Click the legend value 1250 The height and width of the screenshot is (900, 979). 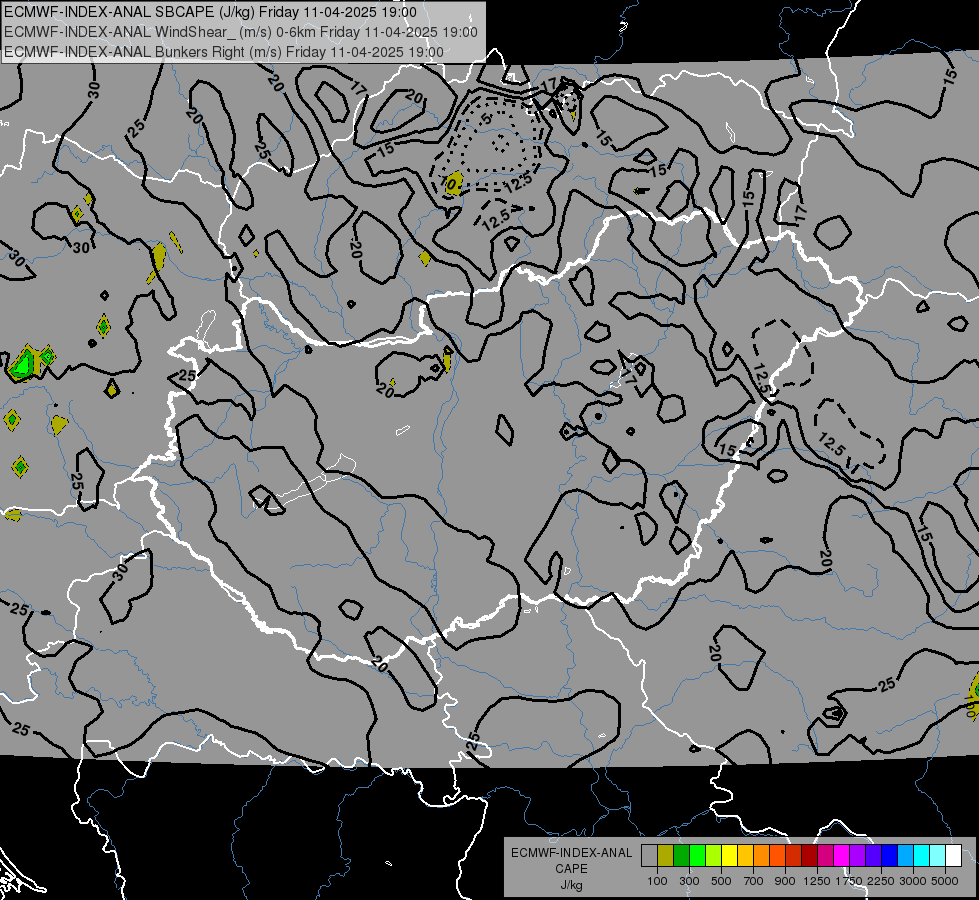point(817,881)
